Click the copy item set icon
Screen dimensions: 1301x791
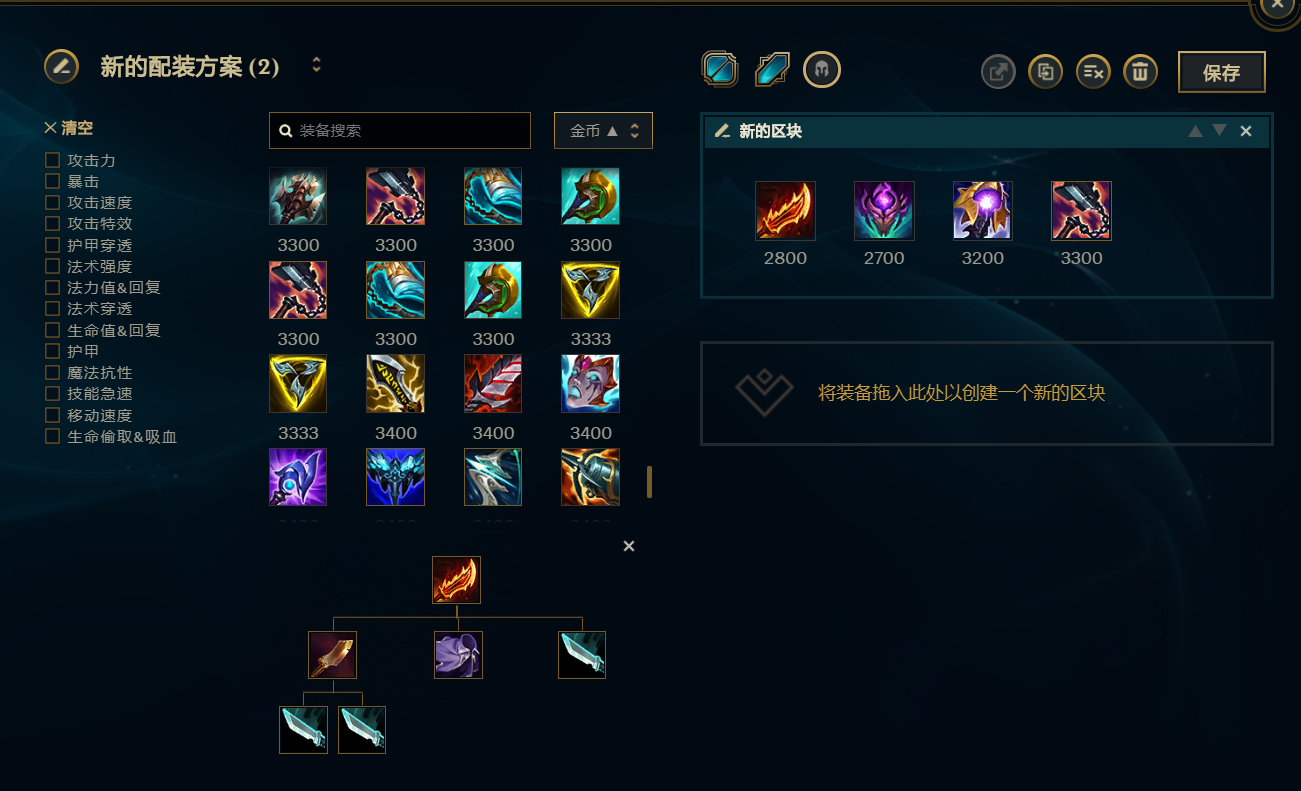tap(1045, 71)
